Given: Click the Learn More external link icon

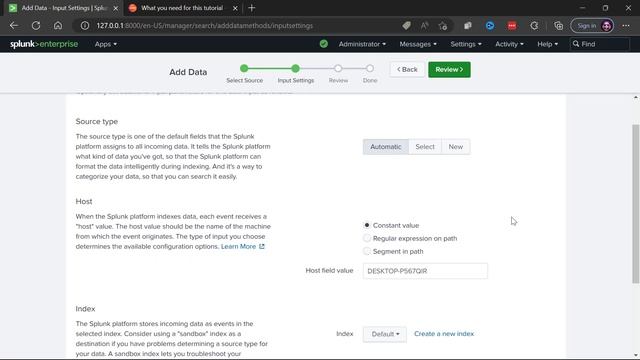Looking at the screenshot, I should 262,247.
